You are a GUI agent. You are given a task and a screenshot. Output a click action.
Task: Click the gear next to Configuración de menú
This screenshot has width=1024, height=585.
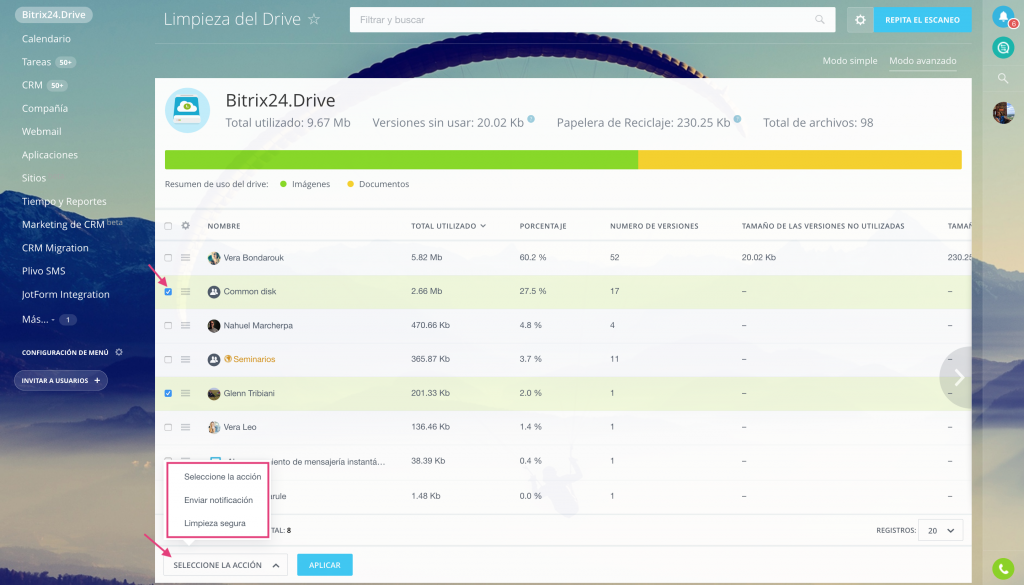click(x=119, y=352)
